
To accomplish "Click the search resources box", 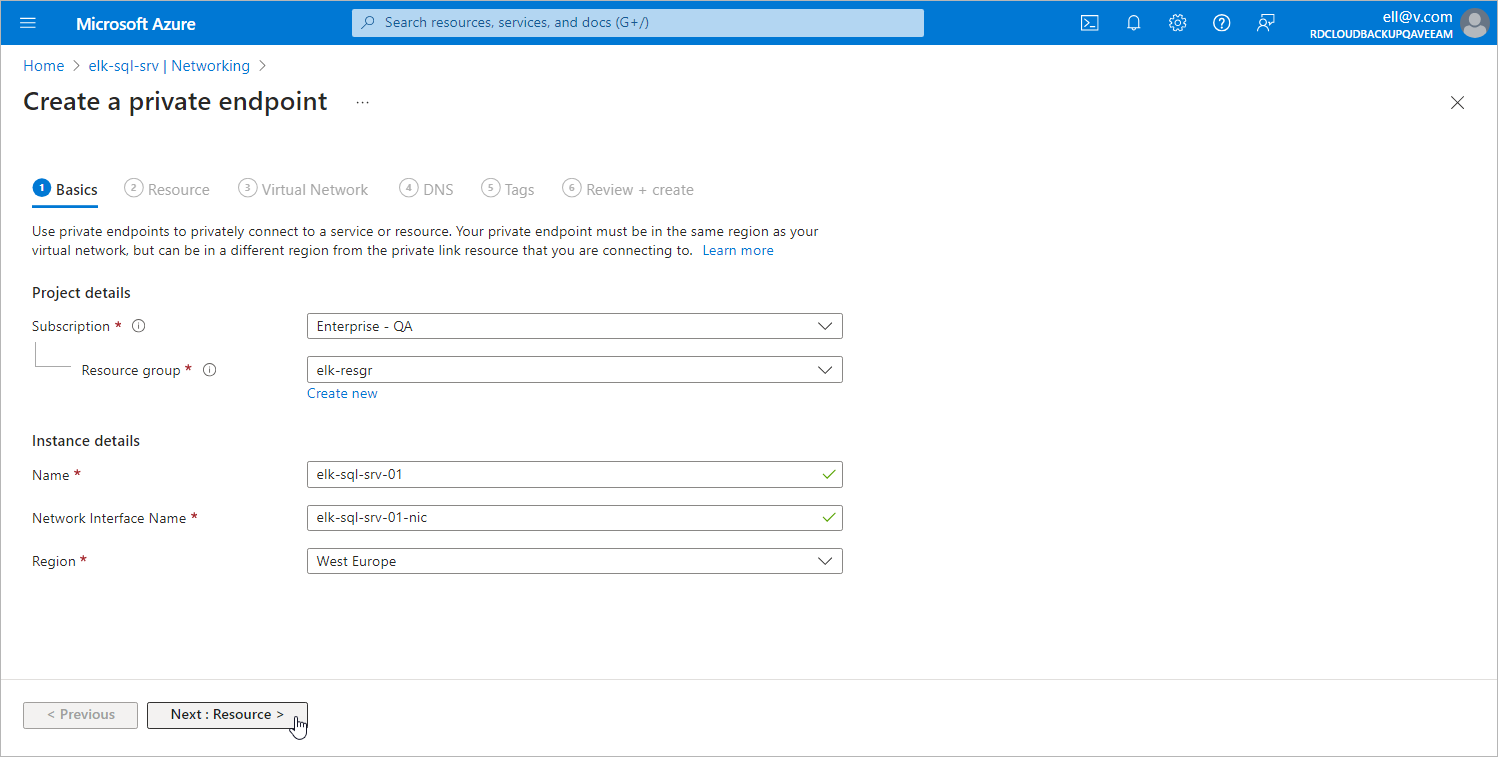I will (x=638, y=23).
